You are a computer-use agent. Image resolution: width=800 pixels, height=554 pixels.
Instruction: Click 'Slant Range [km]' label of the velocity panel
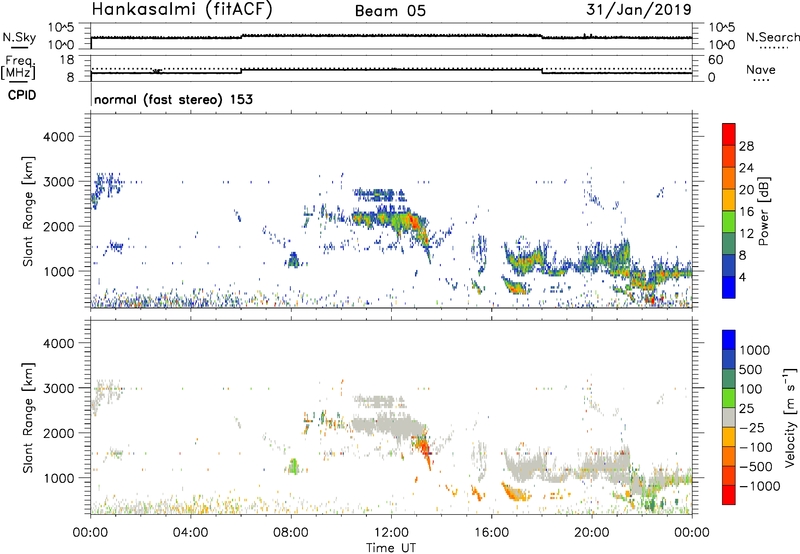coord(28,417)
